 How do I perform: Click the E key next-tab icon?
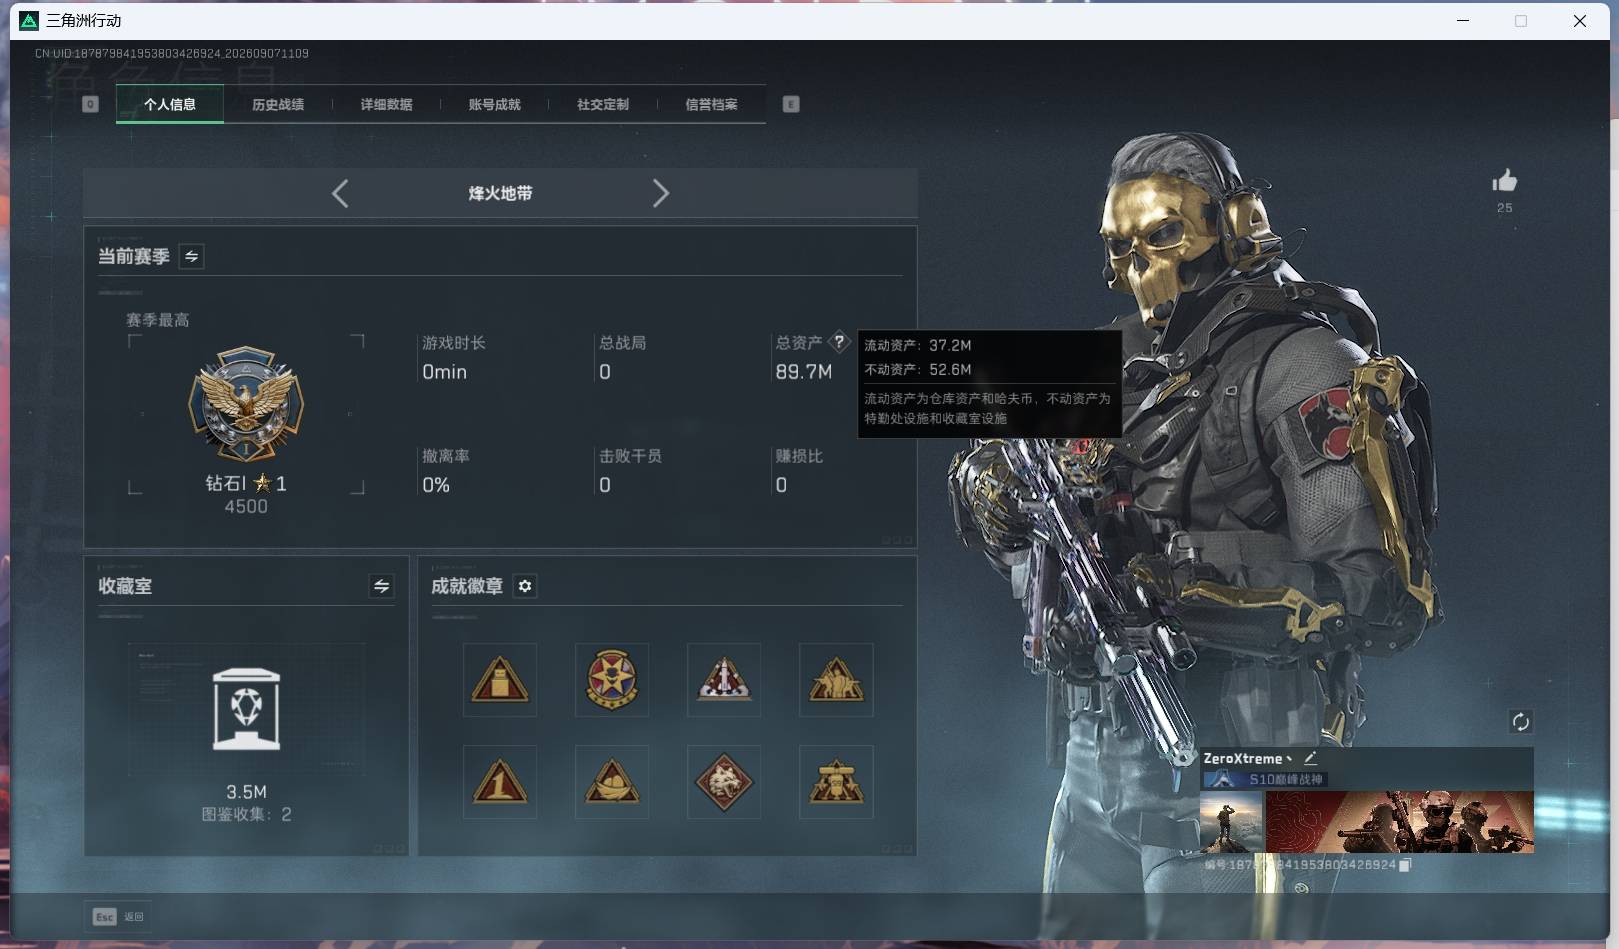click(x=791, y=104)
